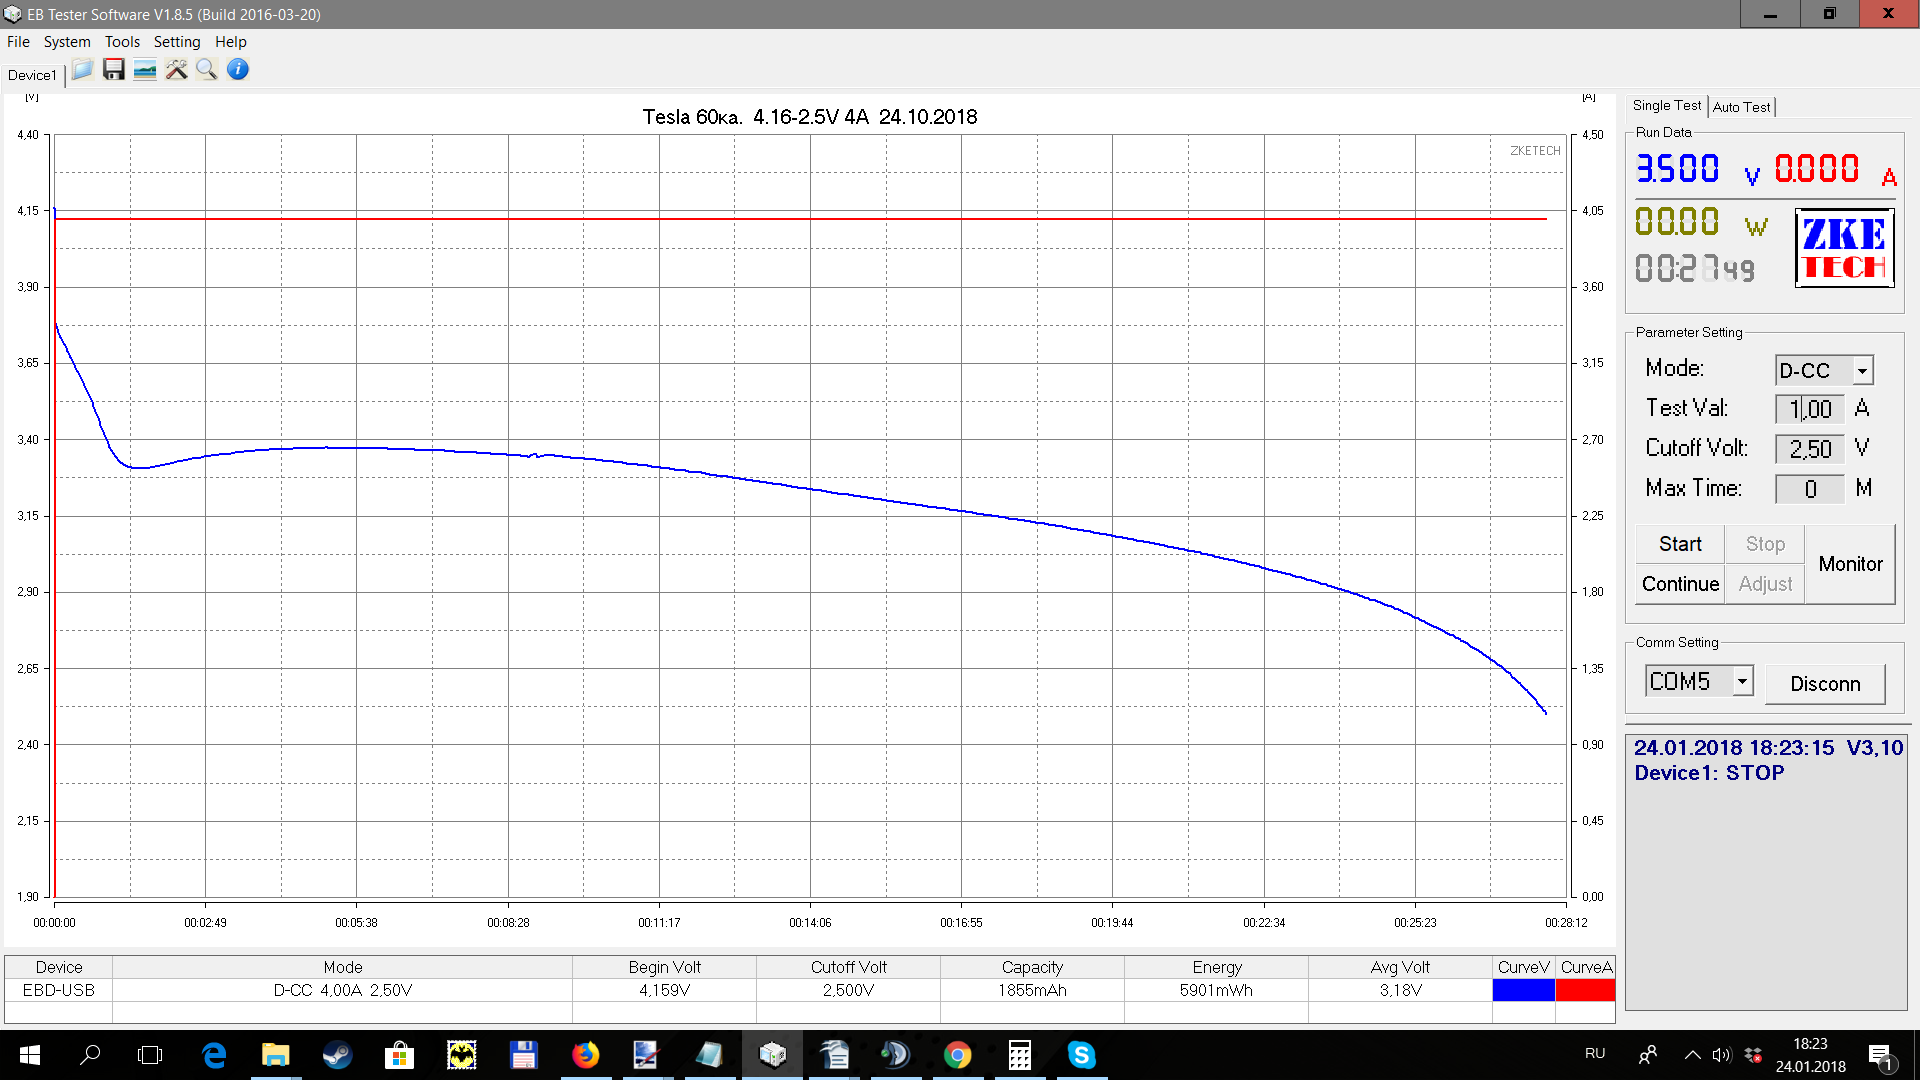Click the blue info icon
Screen dimensions: 1920x1080
pyautogui.click(x=238, y=70)
